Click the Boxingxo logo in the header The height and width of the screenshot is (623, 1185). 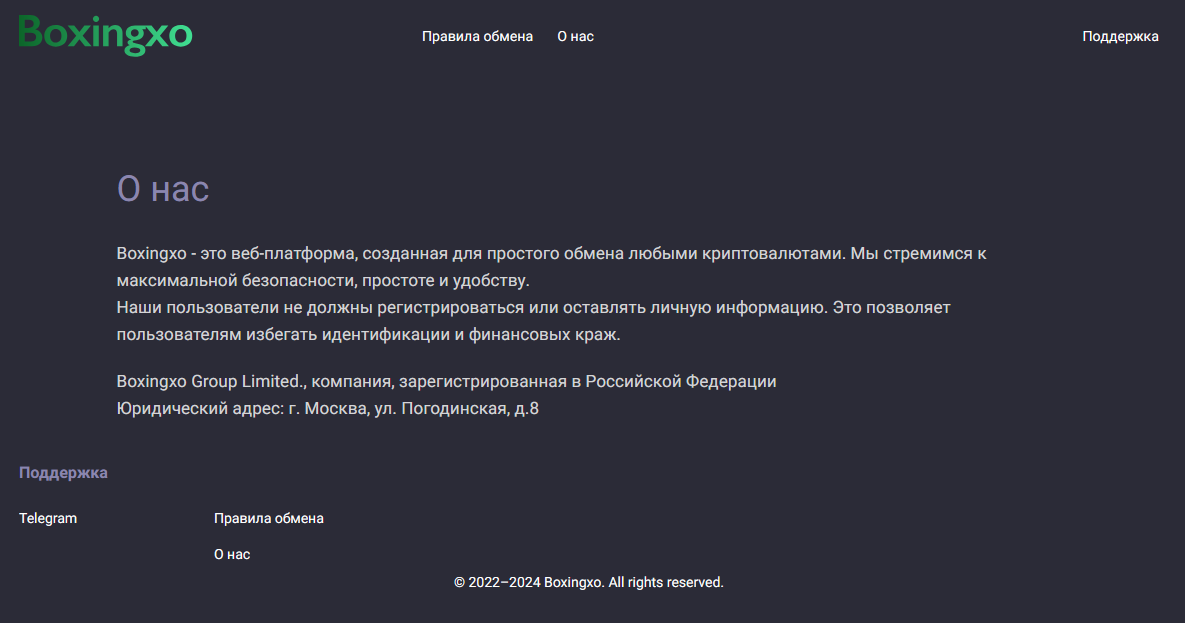pos(105,35)
